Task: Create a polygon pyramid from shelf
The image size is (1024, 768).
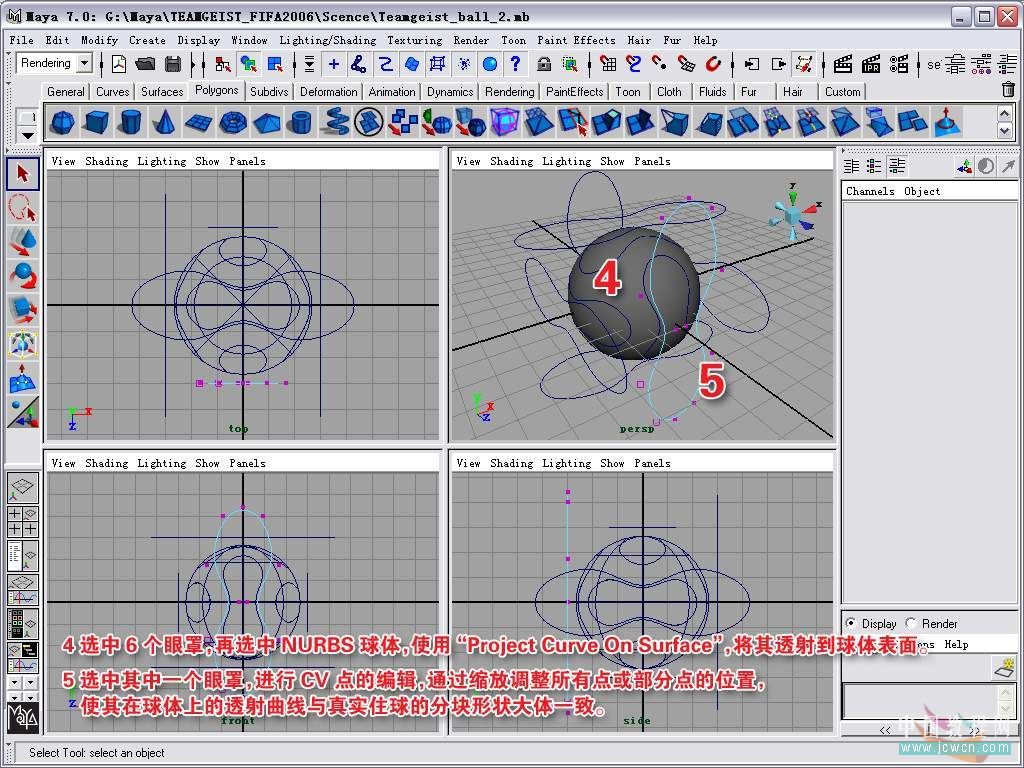Action: tap(266, 122)
